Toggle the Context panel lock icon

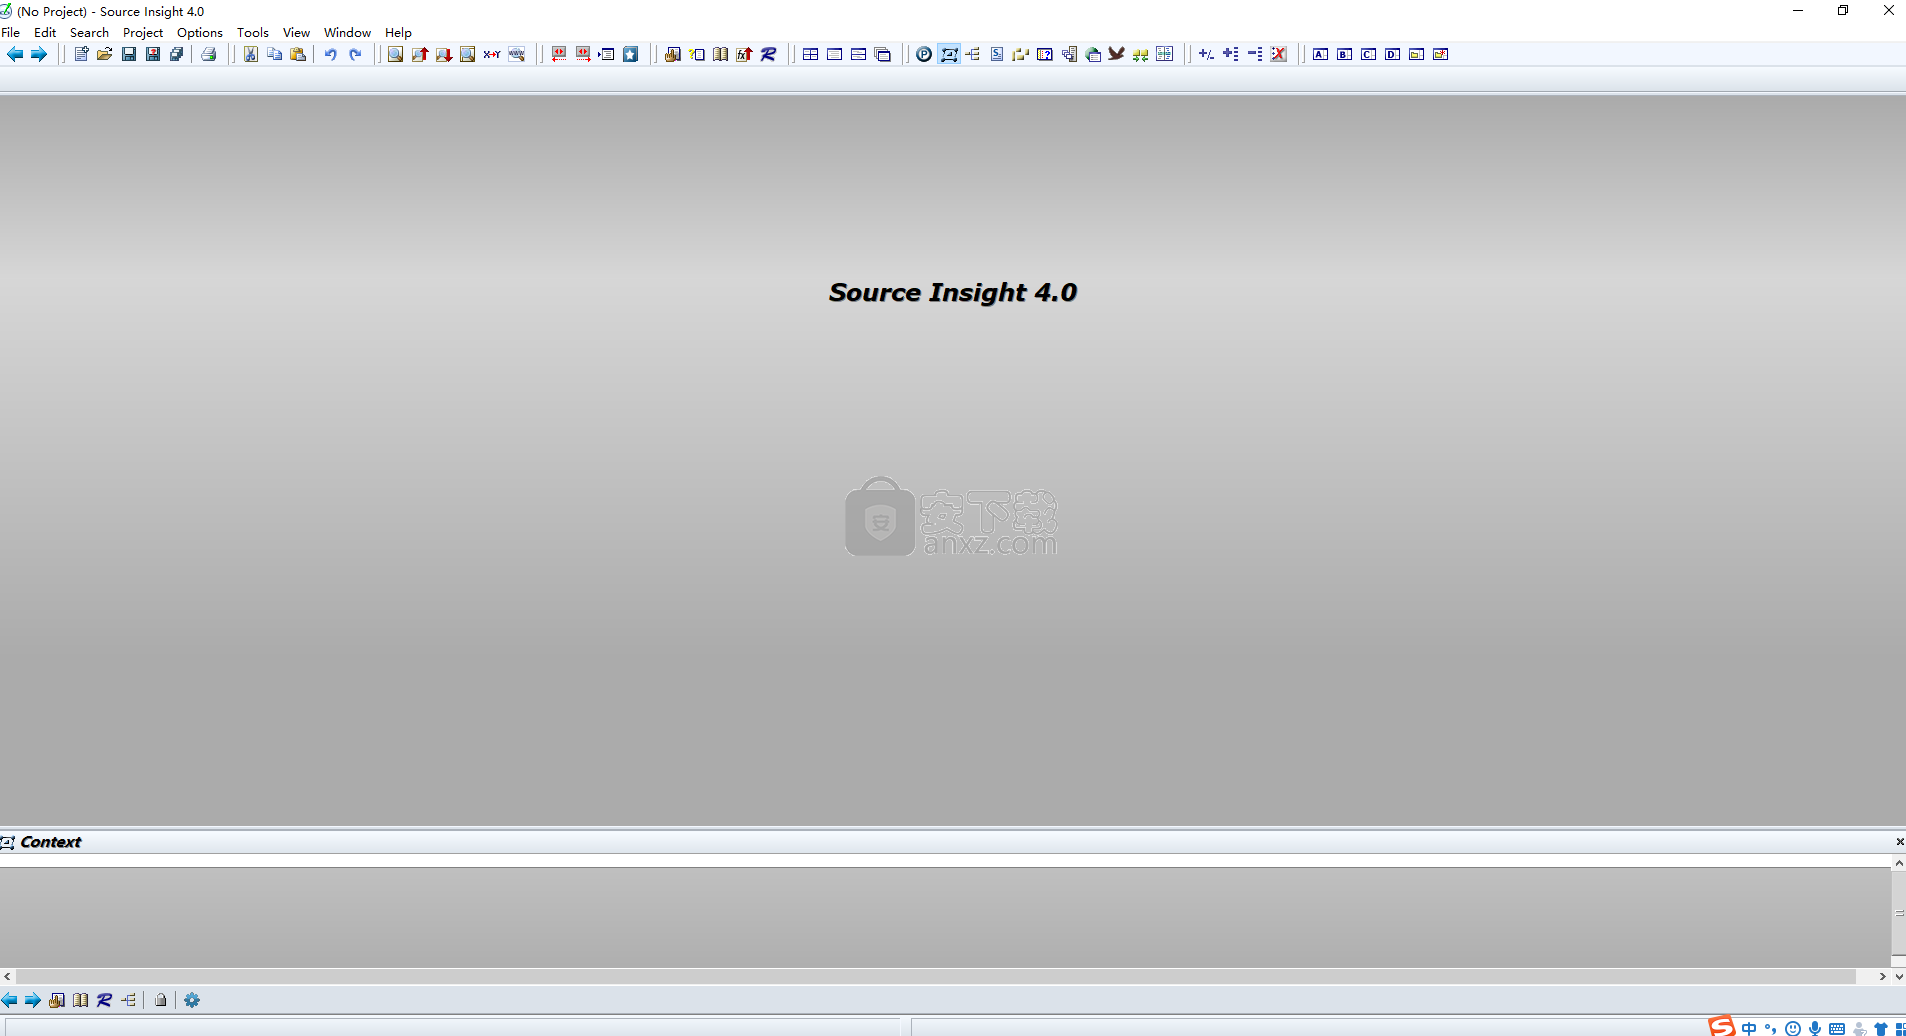coord(161,1000)
